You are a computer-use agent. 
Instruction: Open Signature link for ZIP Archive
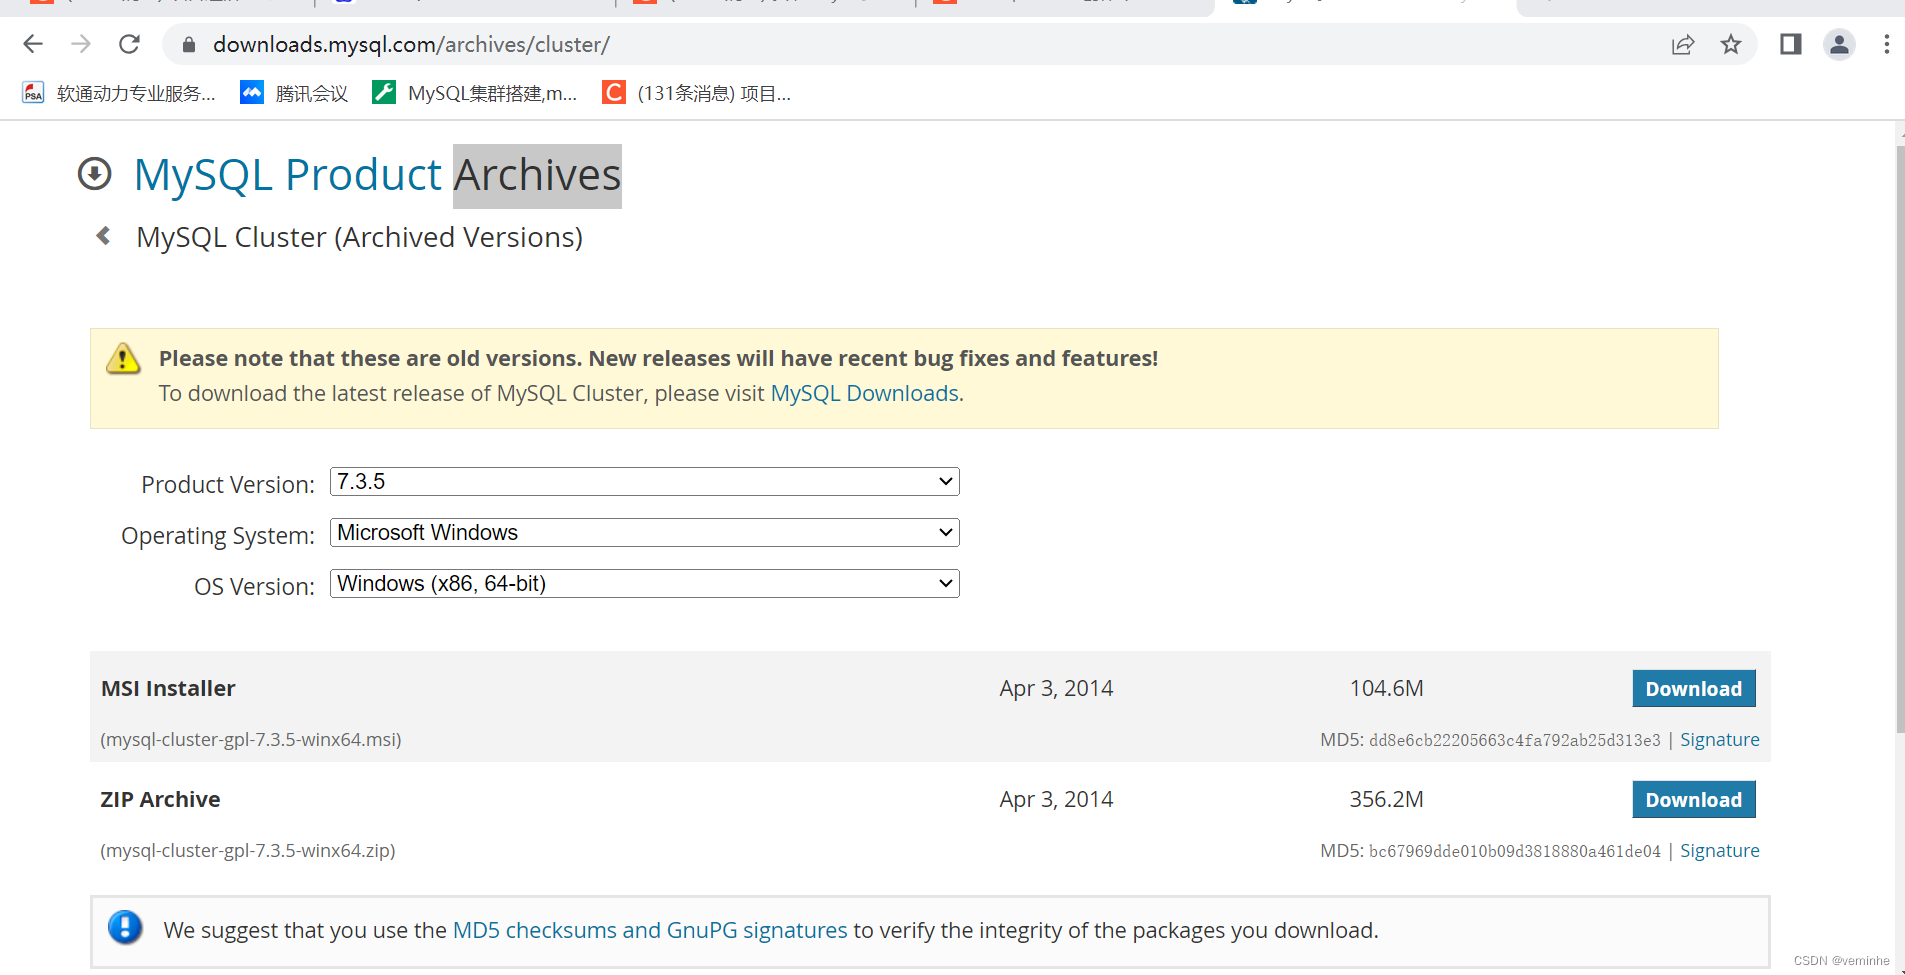click(1720, 851)
